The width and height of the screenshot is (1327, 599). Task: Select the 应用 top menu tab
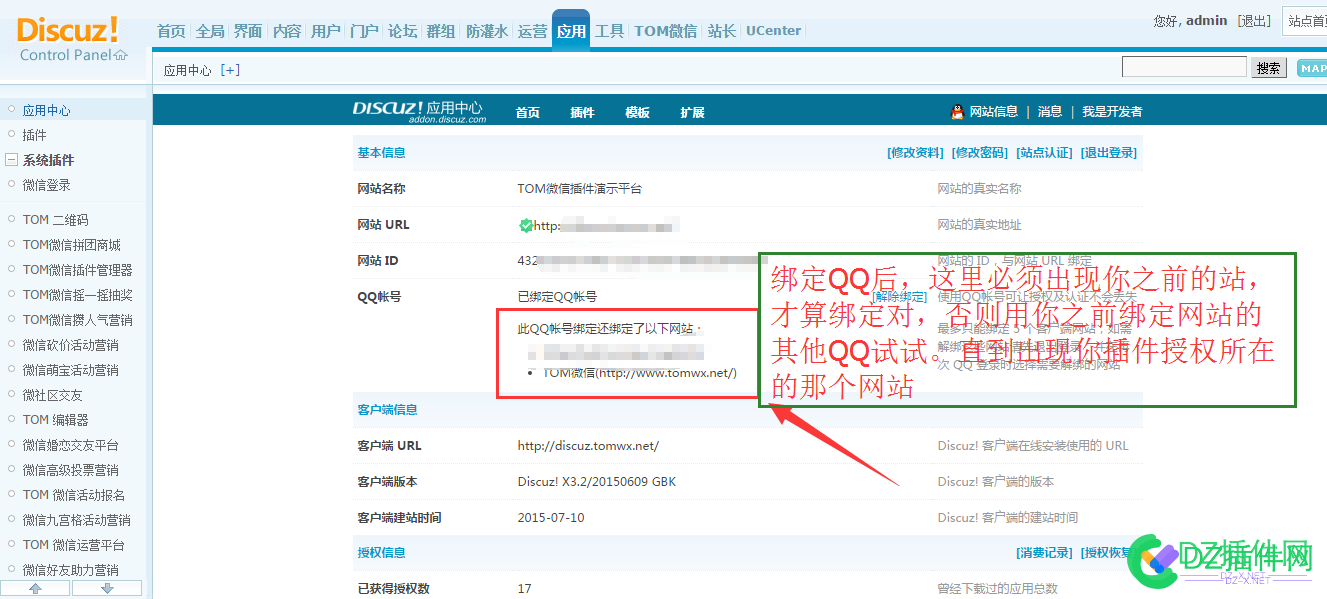[x=571, y=31]
